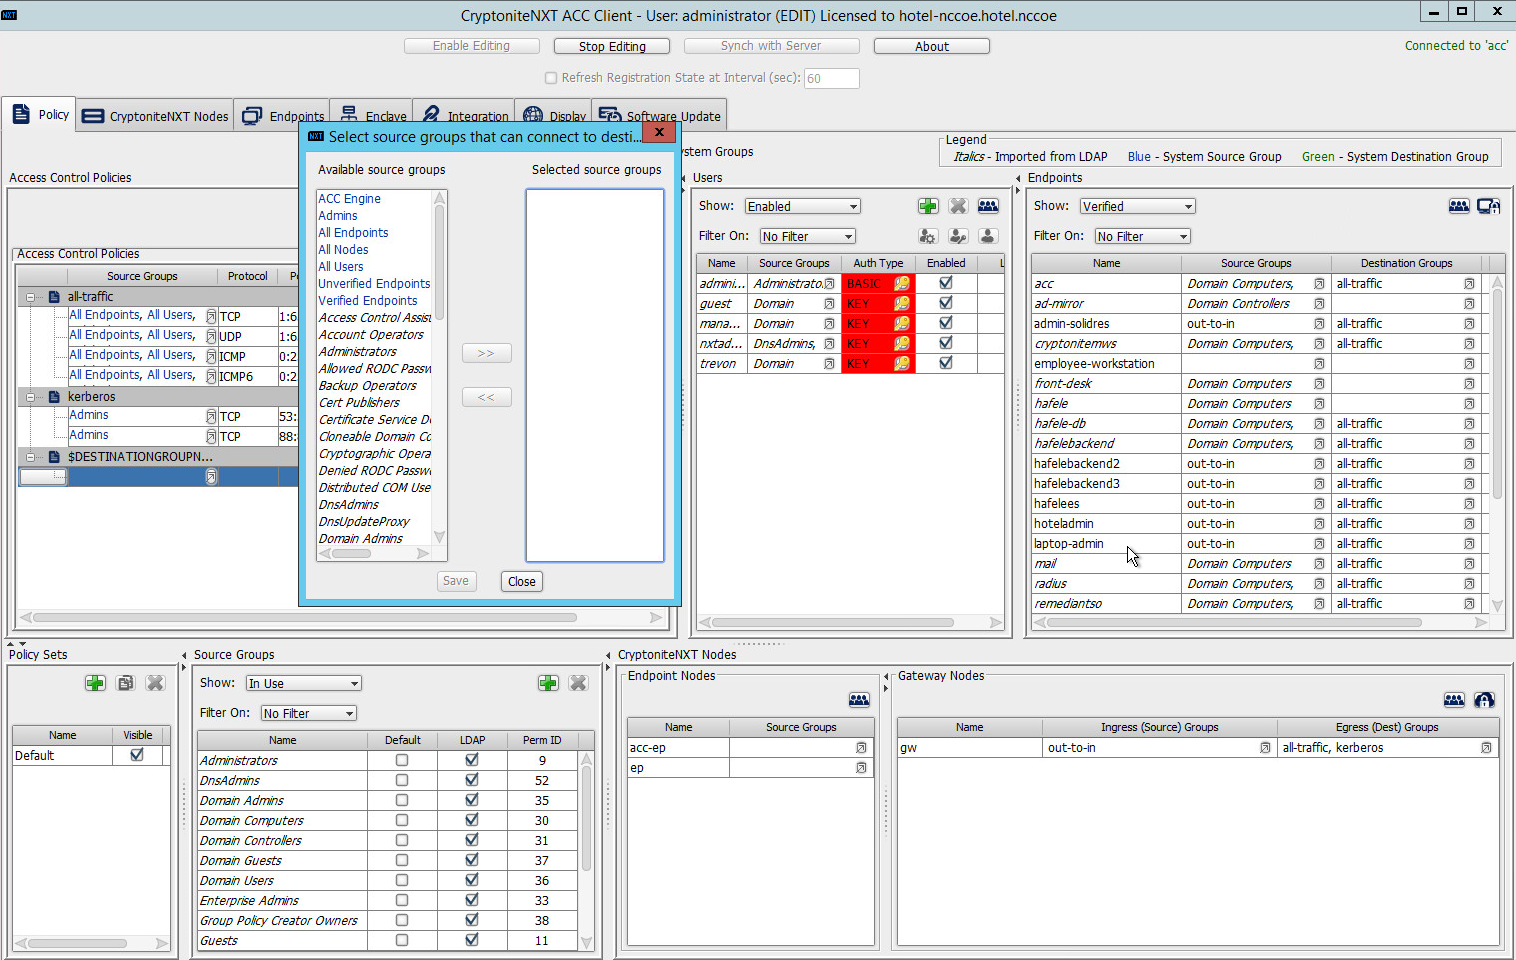Screen dimensions: 1516x960
Task: Open Users Filter On dropdown
Action: pyautogui.click(x=808, y=236)
